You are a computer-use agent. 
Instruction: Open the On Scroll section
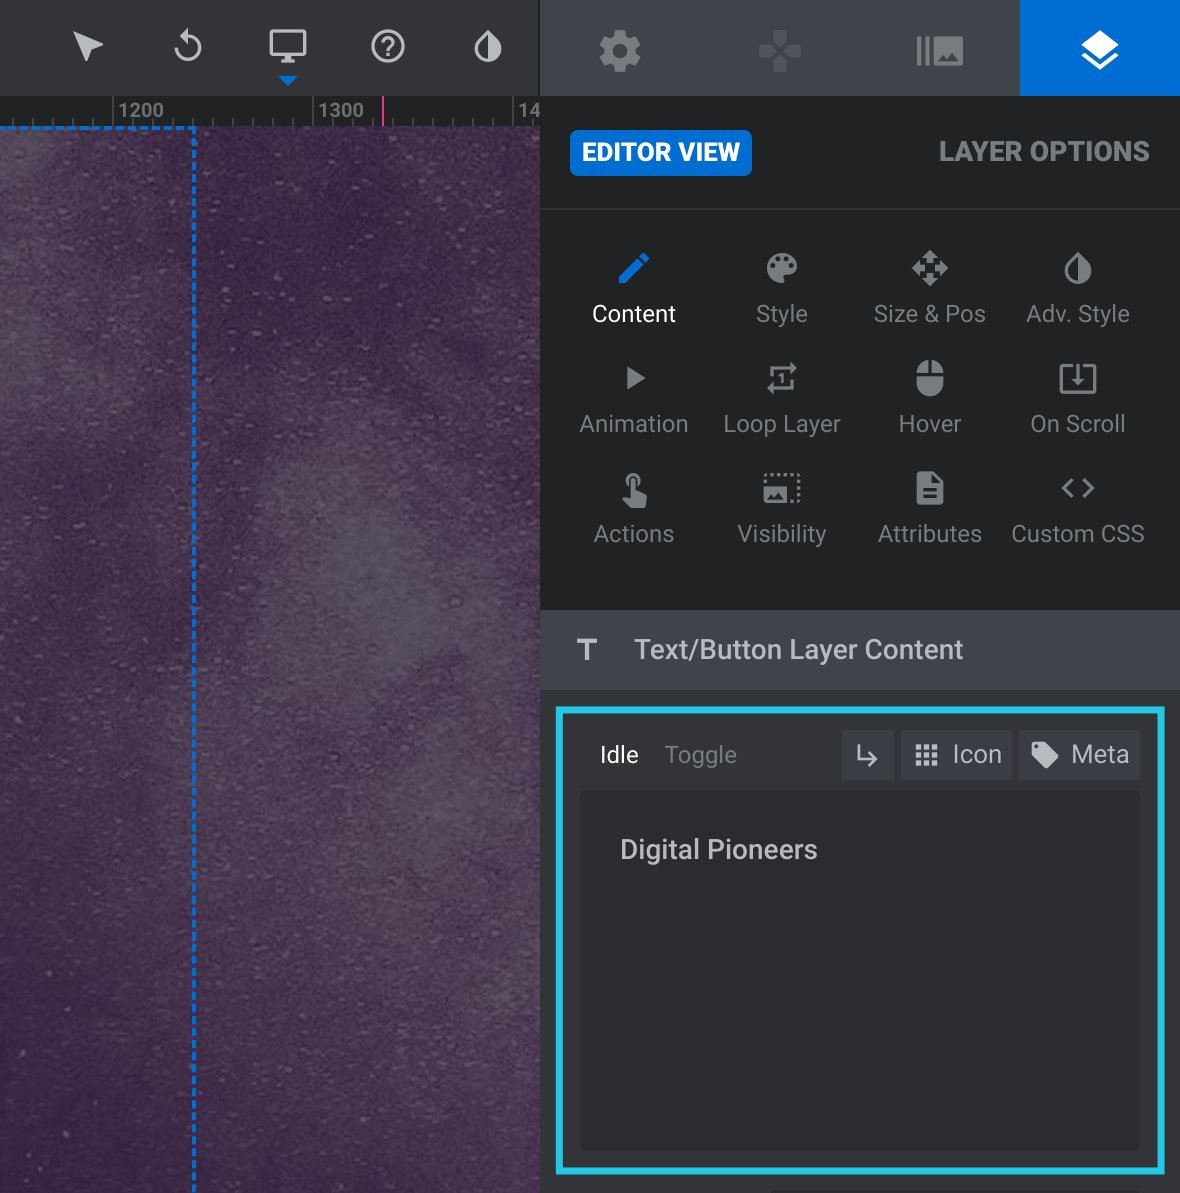click(x=1077, y=399)
